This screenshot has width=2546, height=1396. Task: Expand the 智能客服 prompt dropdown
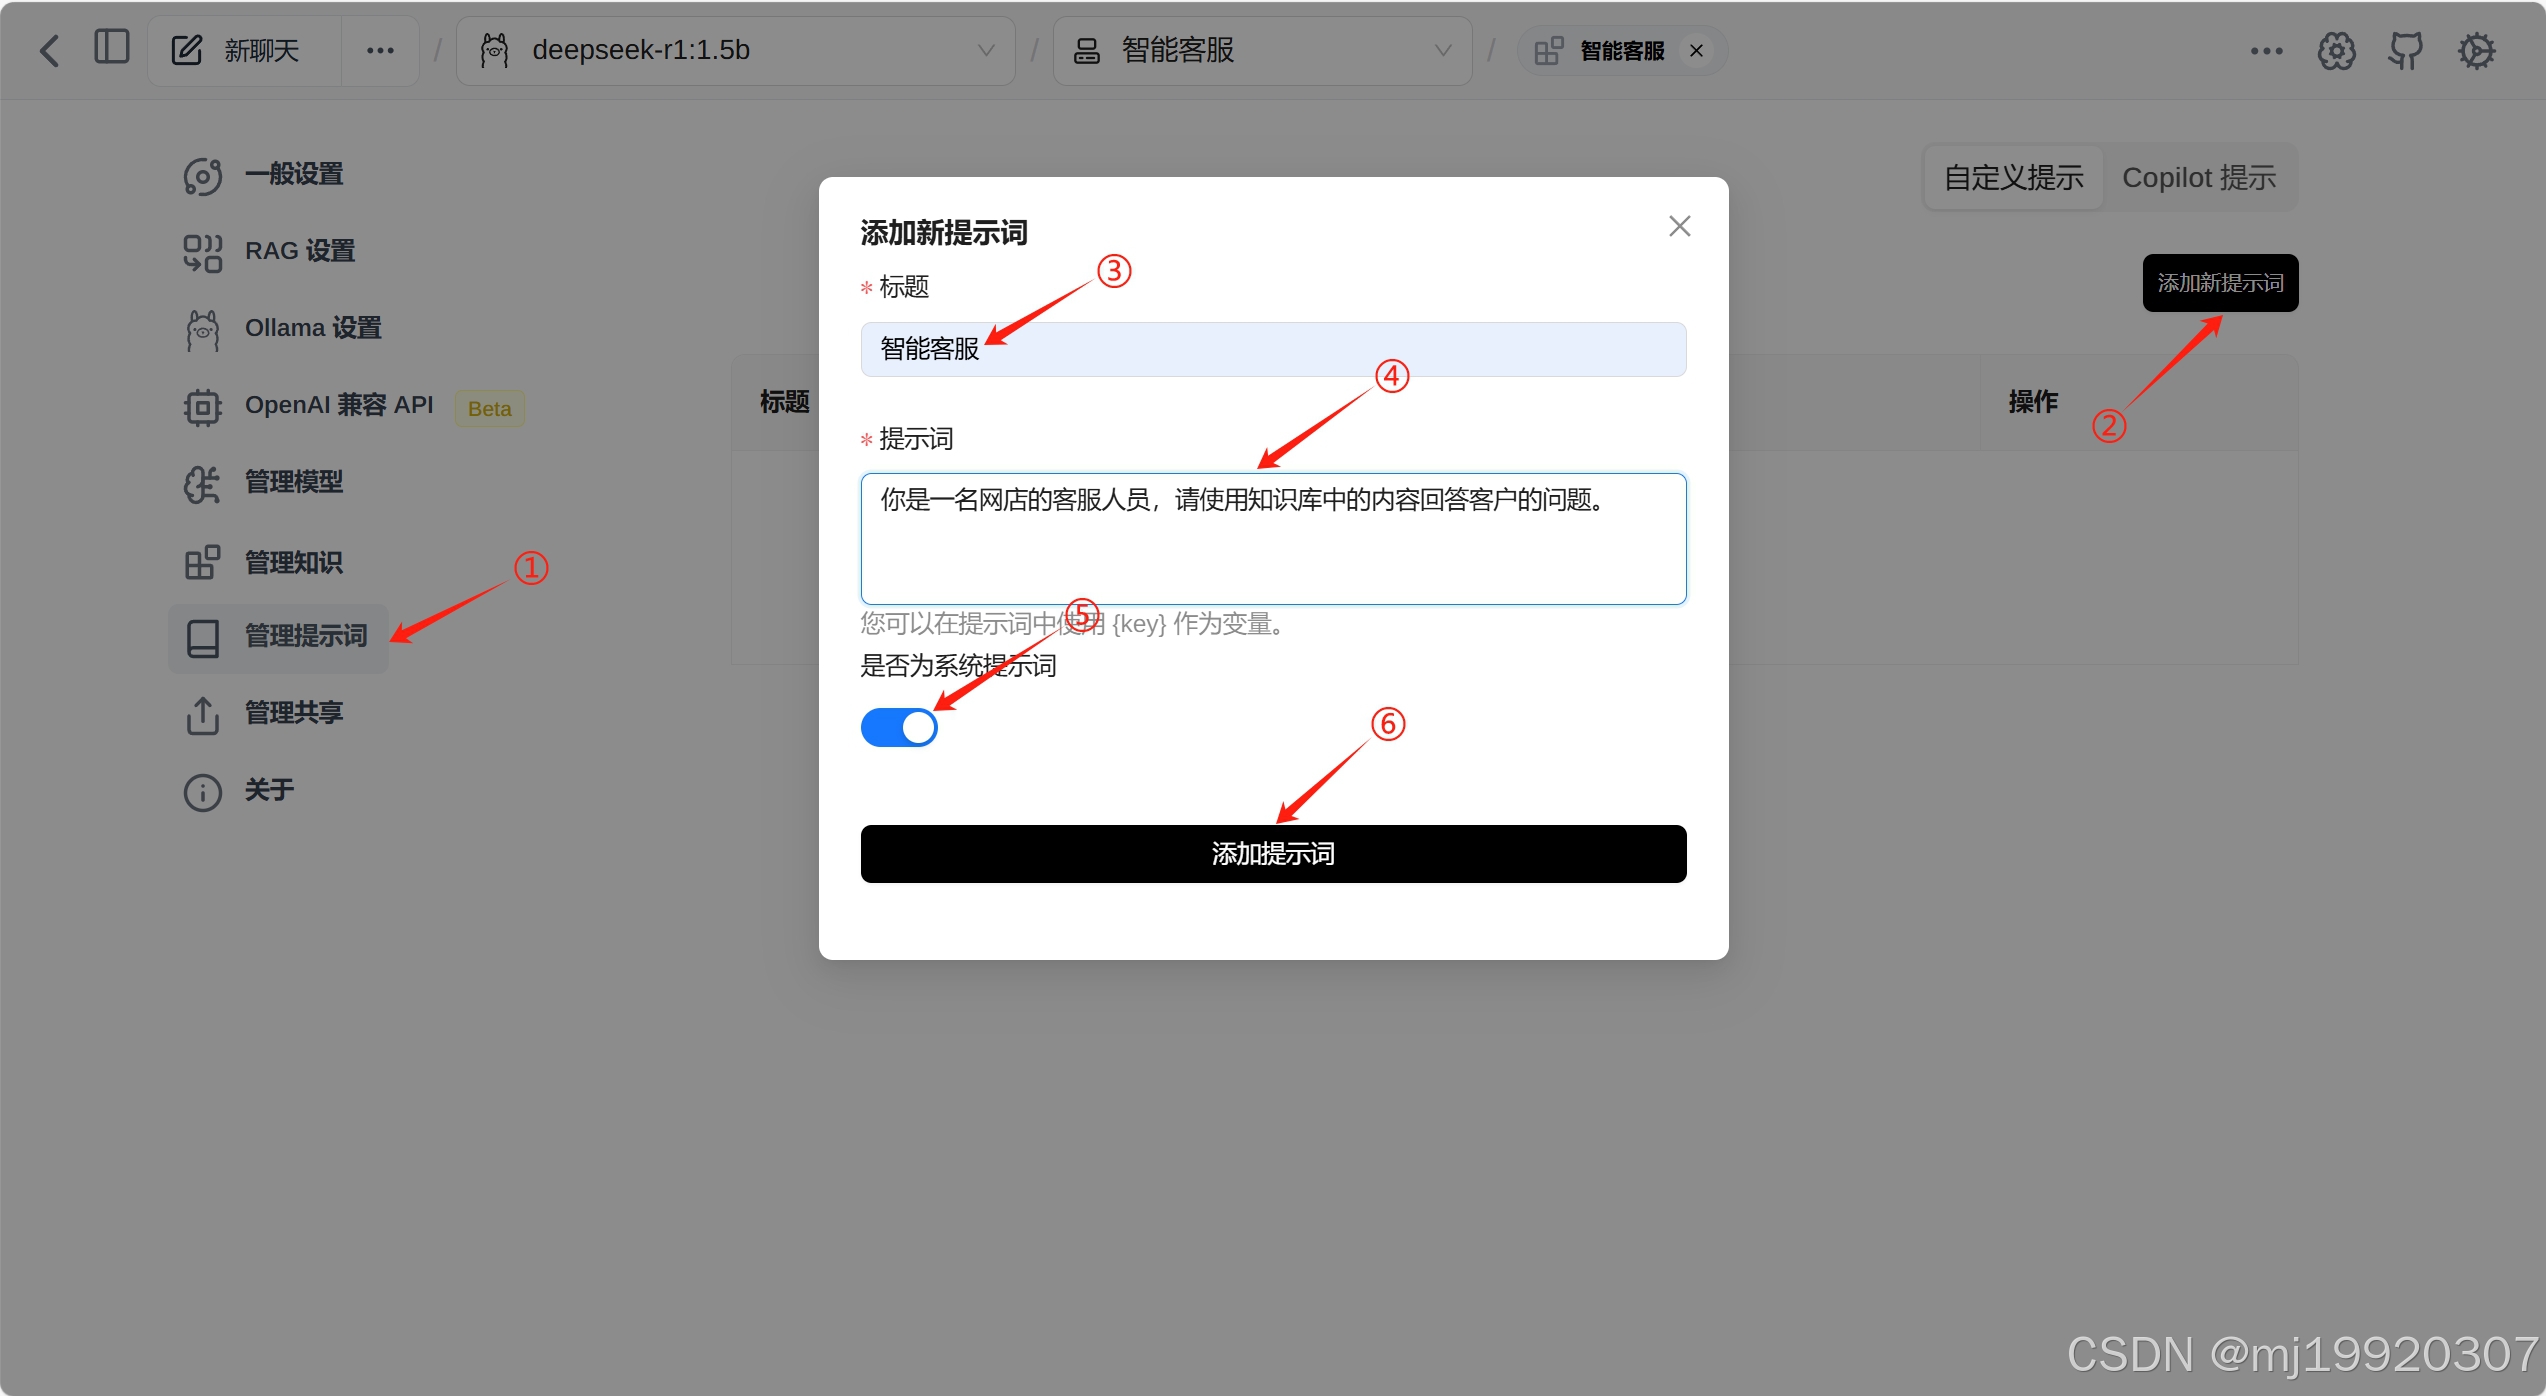1261,50
